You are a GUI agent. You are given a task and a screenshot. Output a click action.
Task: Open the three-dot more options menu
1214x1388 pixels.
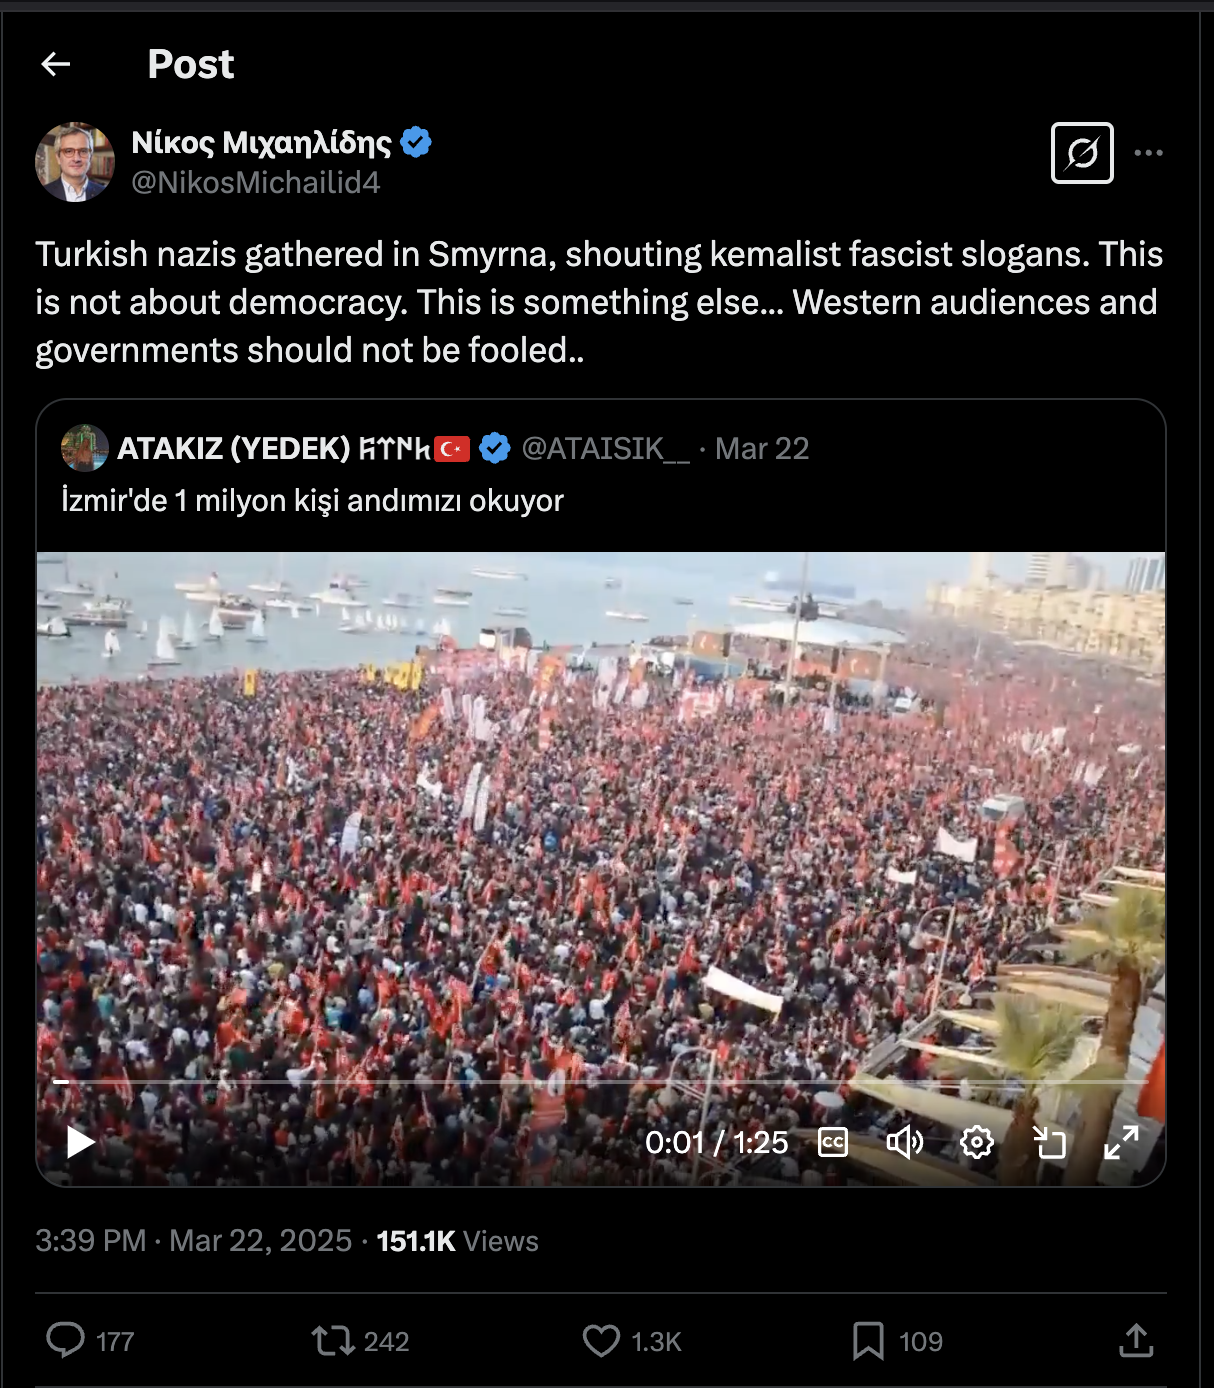tap(1148, 153)
